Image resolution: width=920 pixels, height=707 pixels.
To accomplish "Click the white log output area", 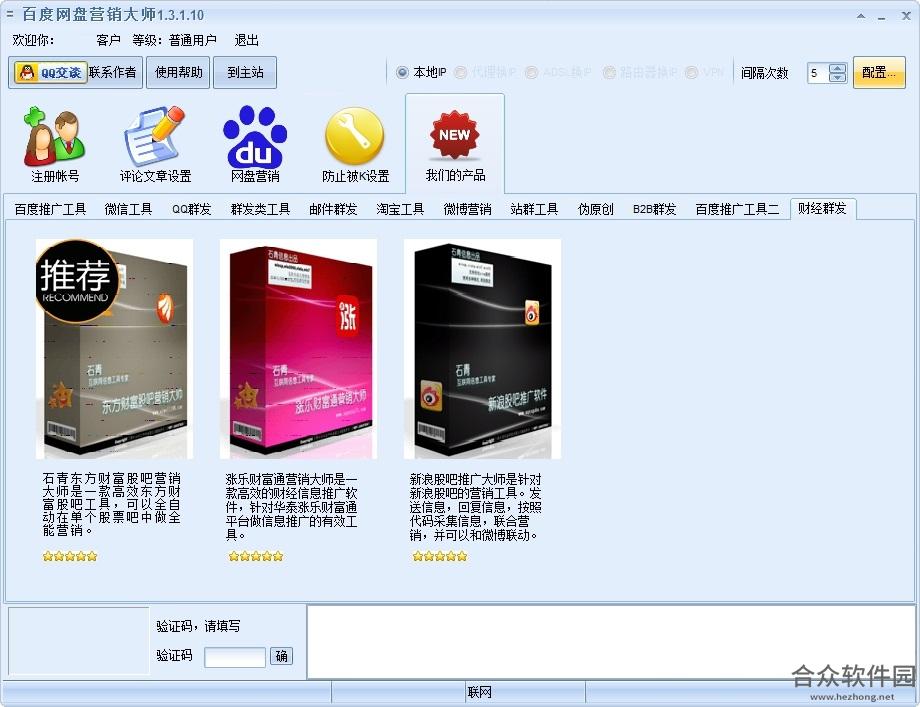I will click(x=610, y=642).
